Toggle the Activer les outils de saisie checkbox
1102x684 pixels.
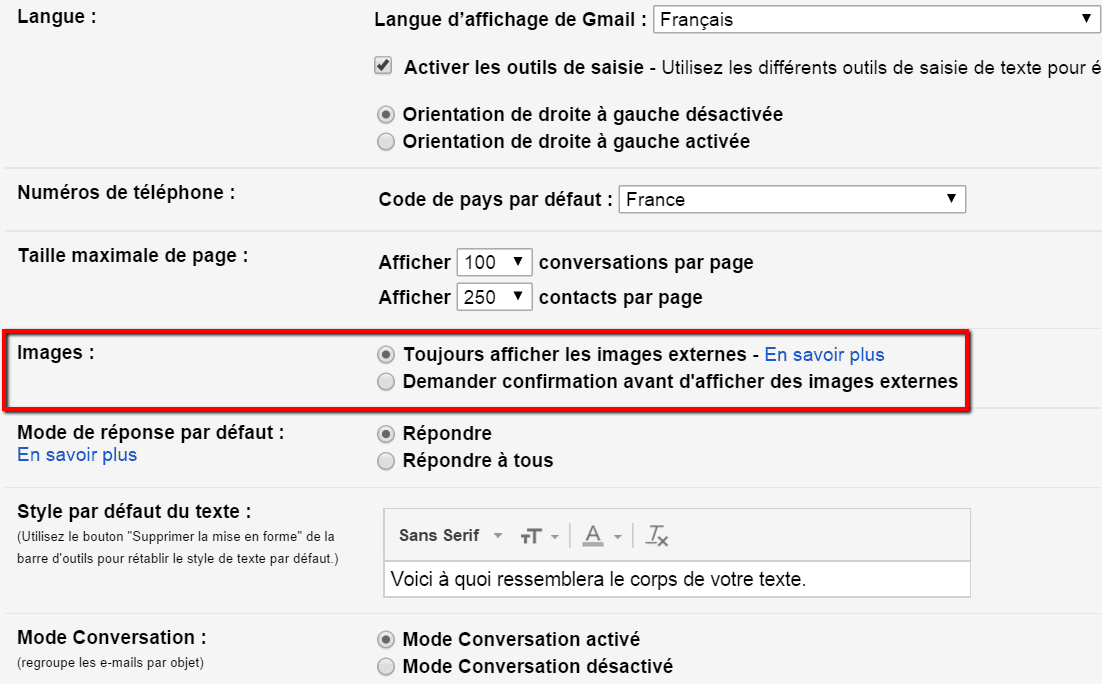[383, 67]
